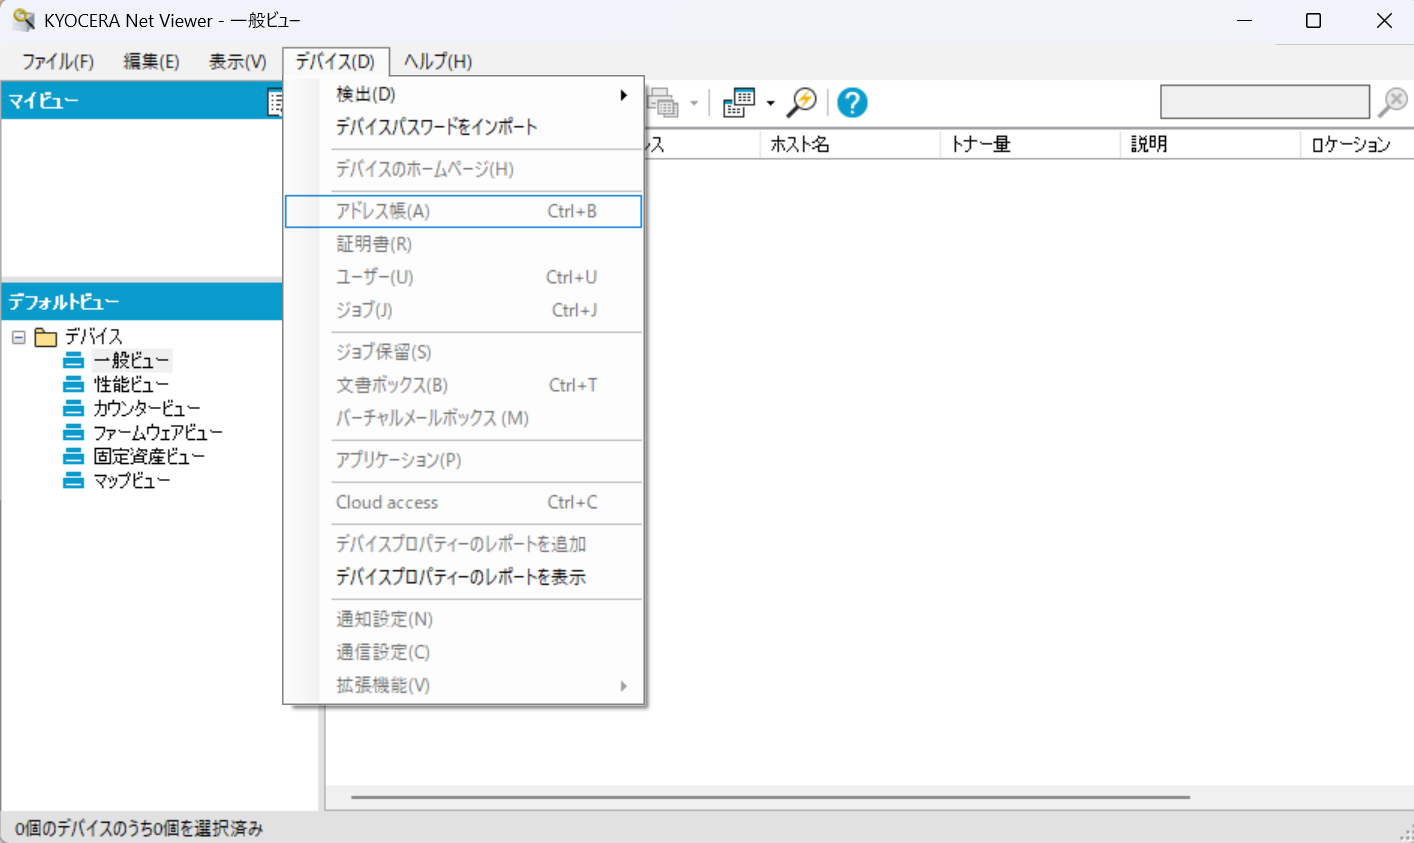This screenshot has width=1414, height=843.
Task: Open the ファイル(F) menu
Action: coord(58,62)
